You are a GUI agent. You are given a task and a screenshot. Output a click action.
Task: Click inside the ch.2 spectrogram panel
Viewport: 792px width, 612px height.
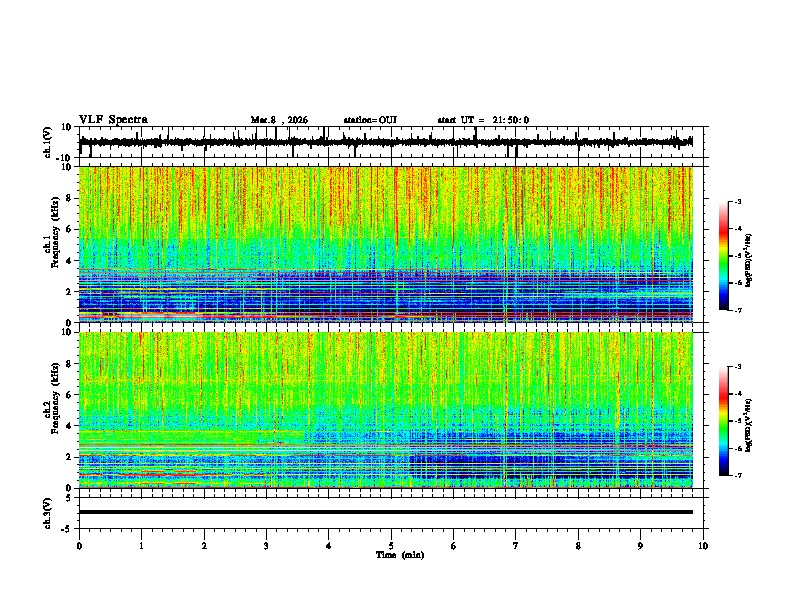pyautogui.click(x=385, y=410)
